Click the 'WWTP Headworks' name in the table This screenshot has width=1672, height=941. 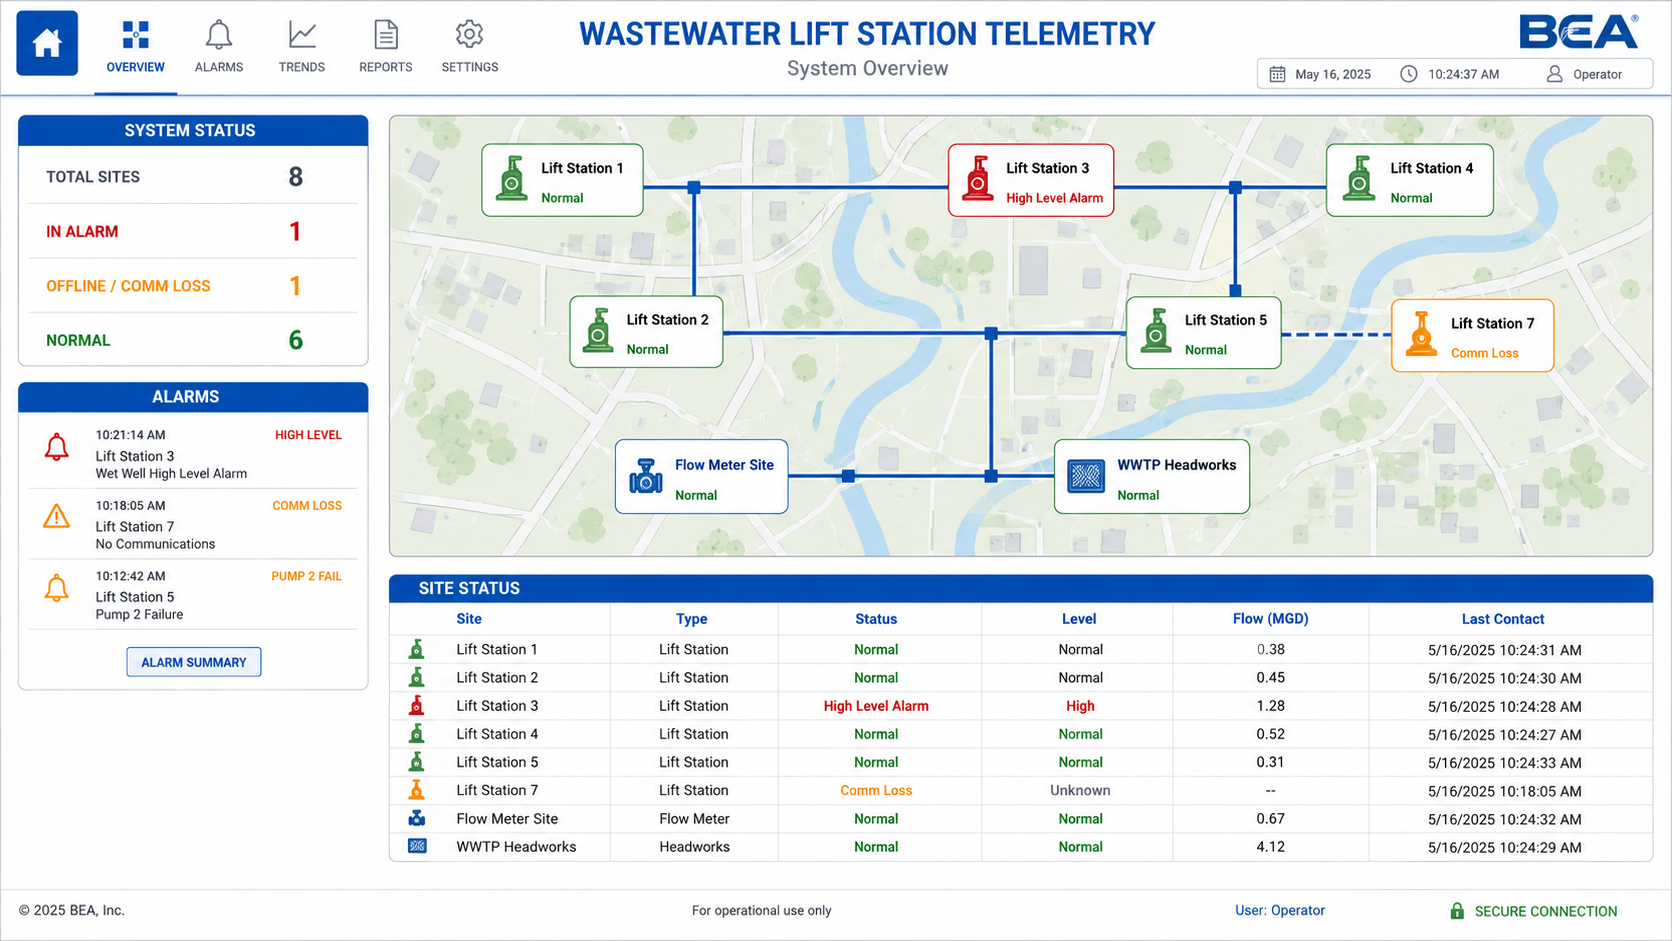tap(516, 846)
